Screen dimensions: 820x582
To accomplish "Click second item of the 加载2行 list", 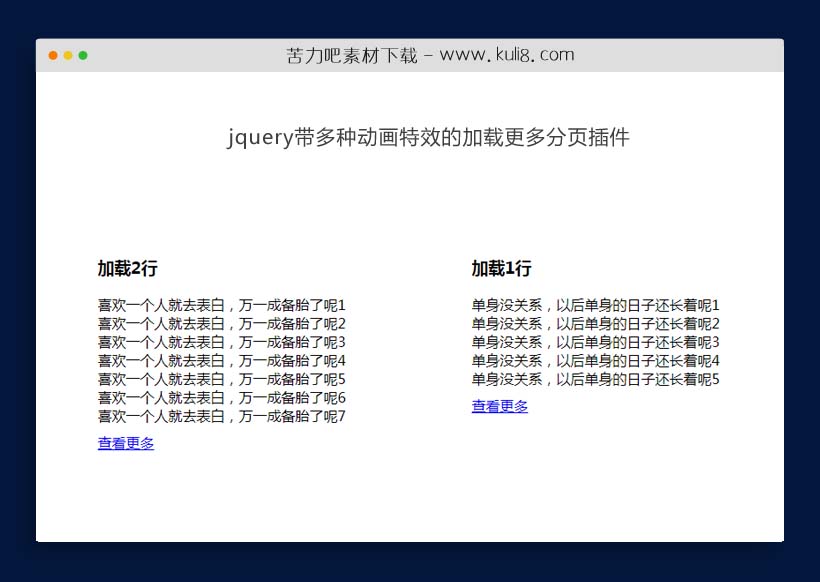I will [220, 323].
